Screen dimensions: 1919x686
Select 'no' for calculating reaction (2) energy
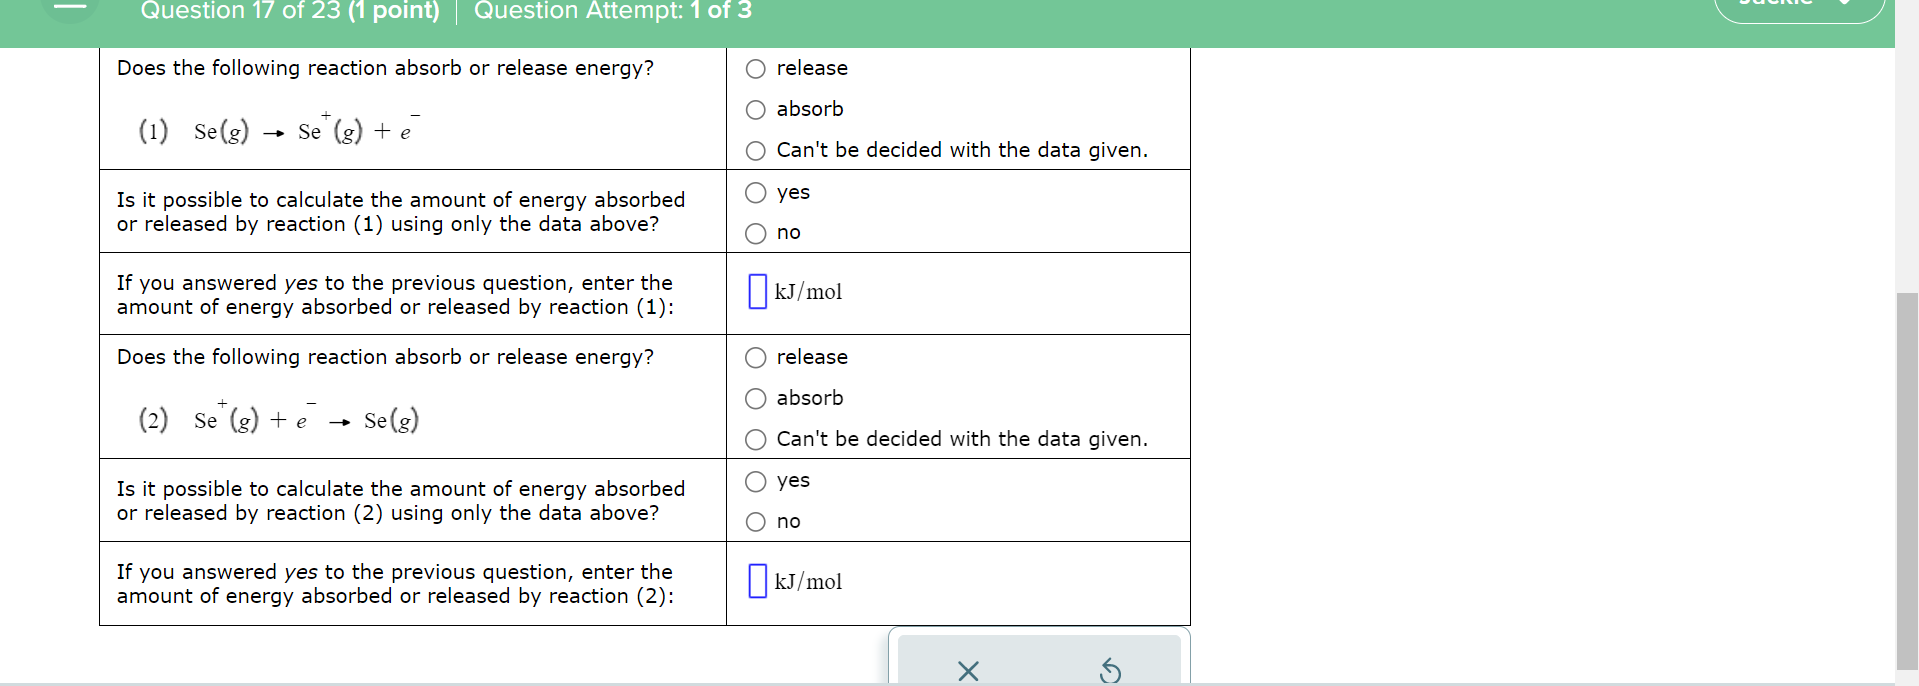[x=755, y=521]
